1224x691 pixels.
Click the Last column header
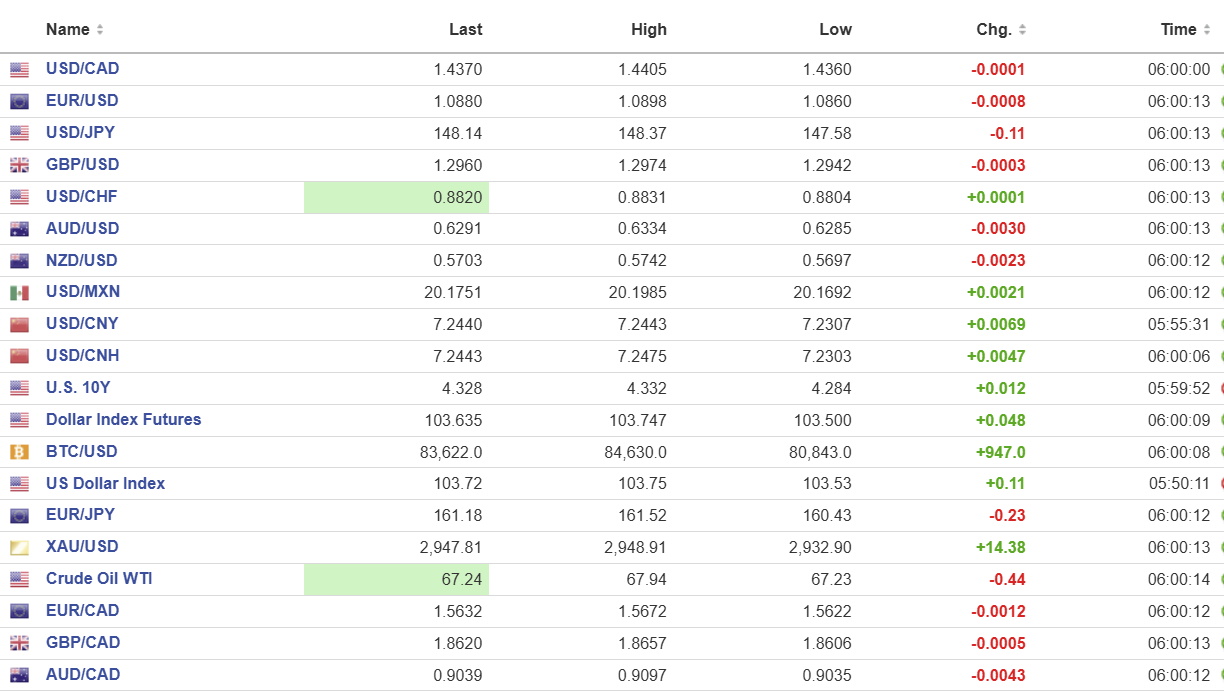[x=465, y=30]
